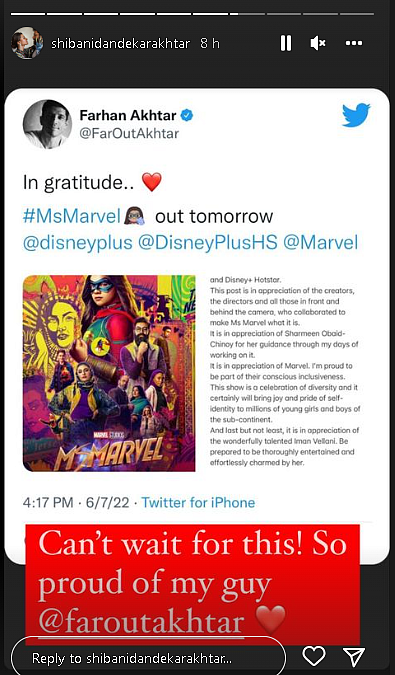Share the story via paper plane icon
Screen dimensions: 395x675
pyautogui.click(x=354, y=656)
